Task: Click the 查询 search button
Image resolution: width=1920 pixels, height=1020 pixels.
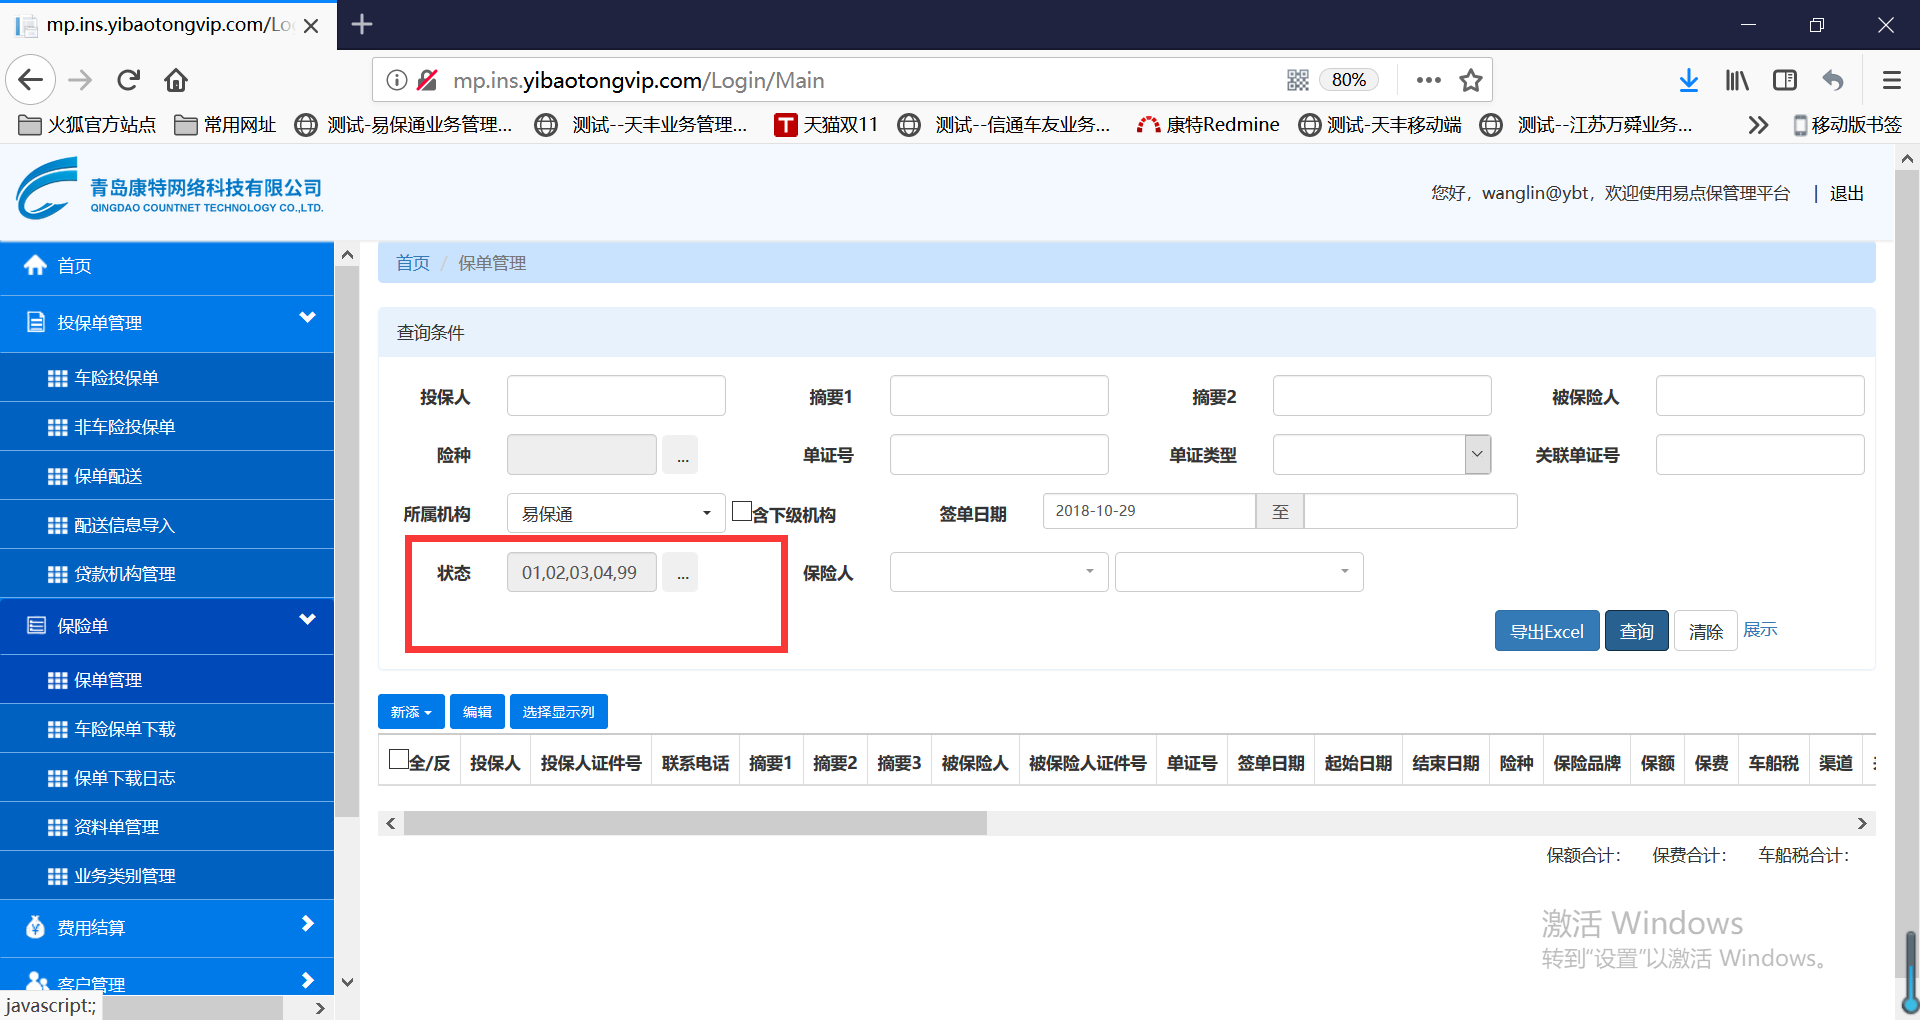Action: click(1636, 631)
